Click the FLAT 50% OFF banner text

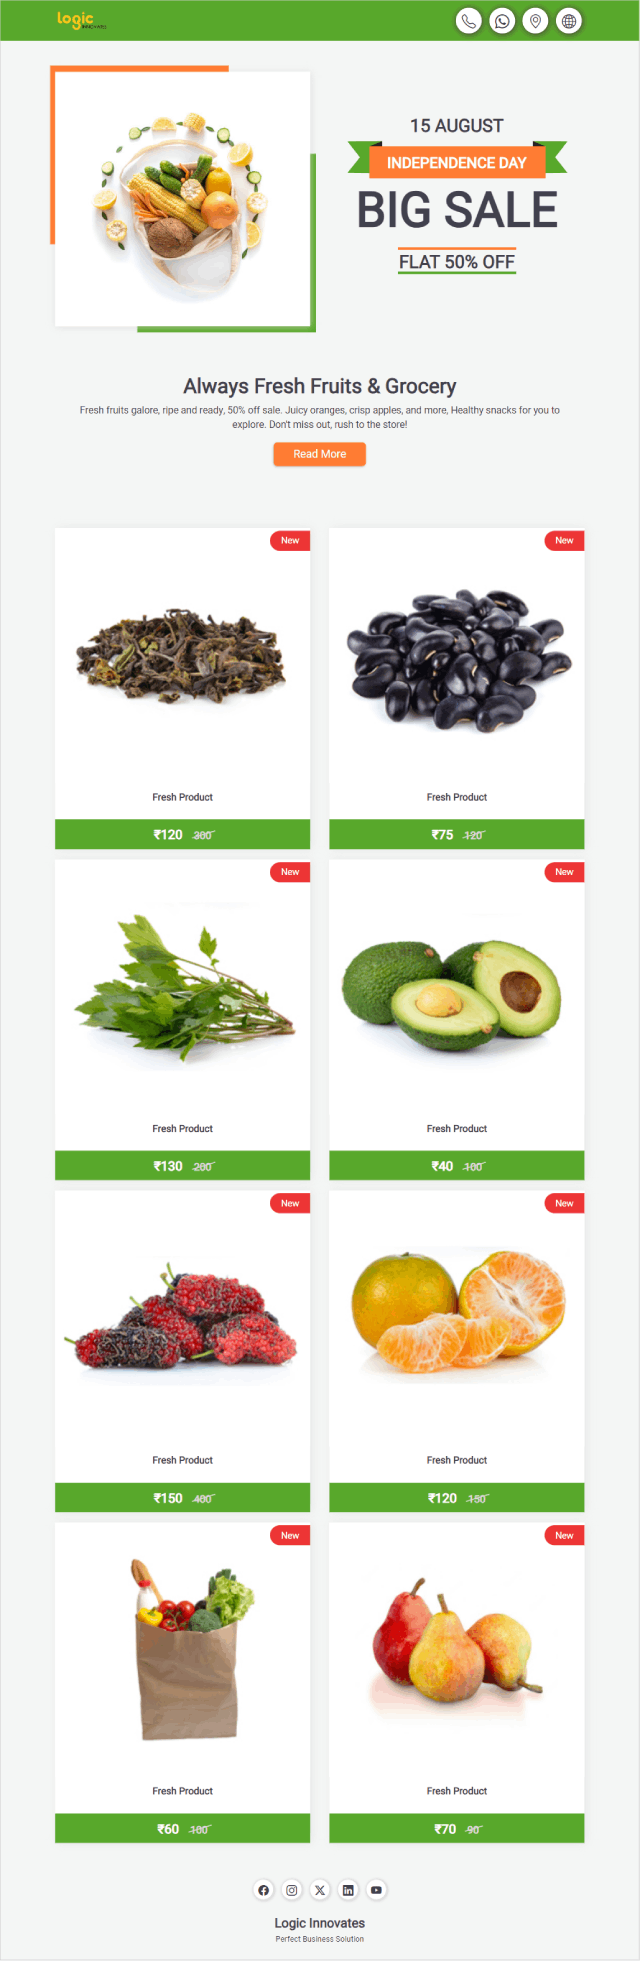click(457, 262)
